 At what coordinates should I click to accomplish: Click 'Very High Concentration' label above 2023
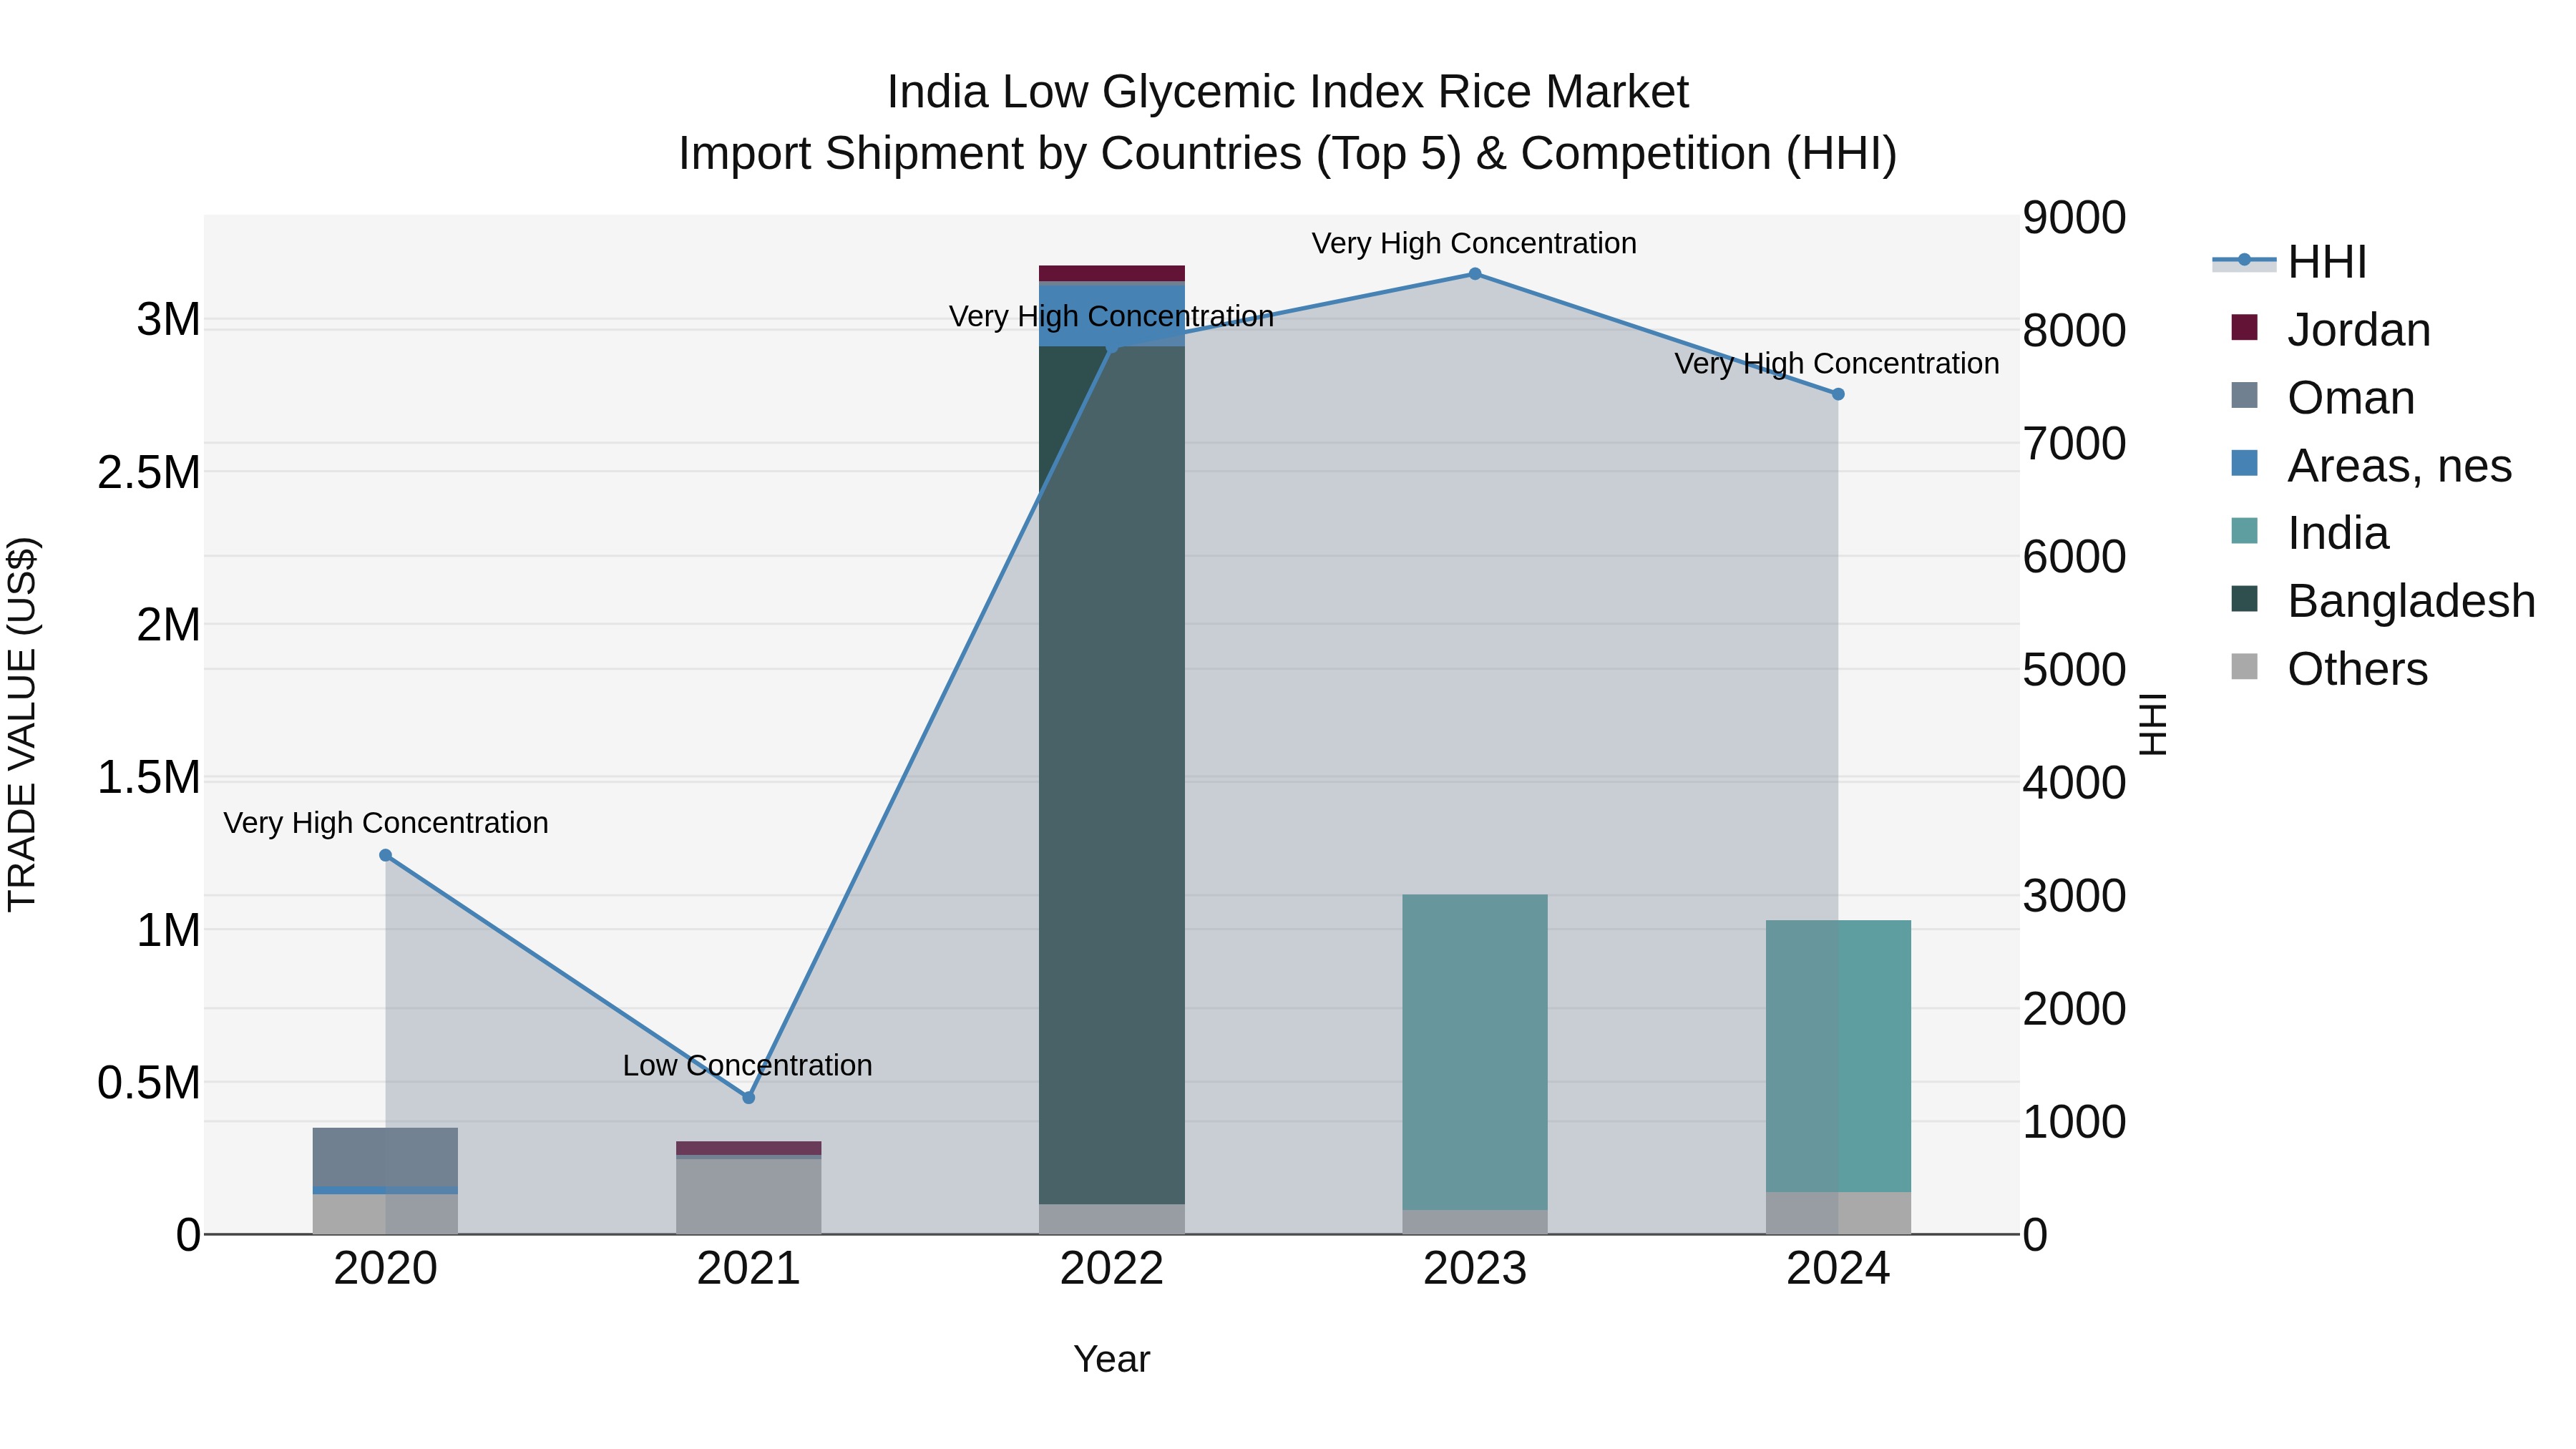[x=1474, y=243]
